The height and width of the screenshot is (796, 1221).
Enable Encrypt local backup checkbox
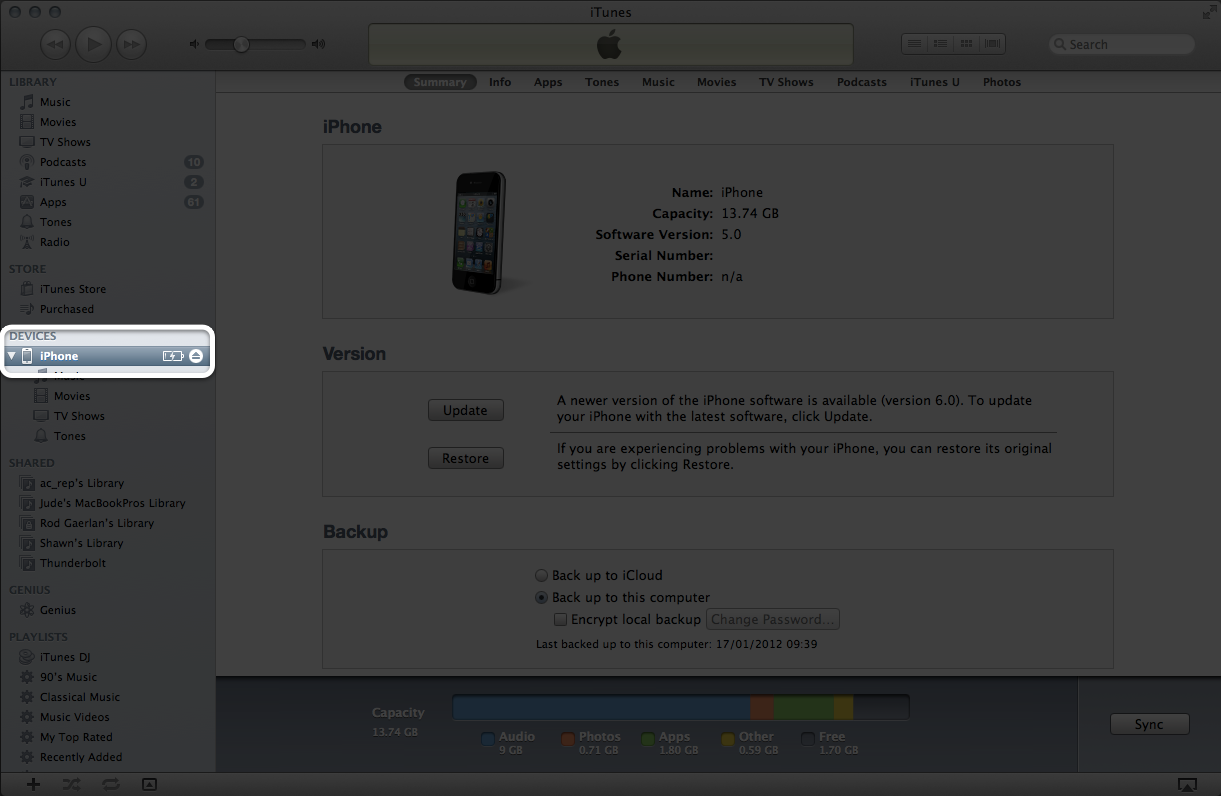561,620
